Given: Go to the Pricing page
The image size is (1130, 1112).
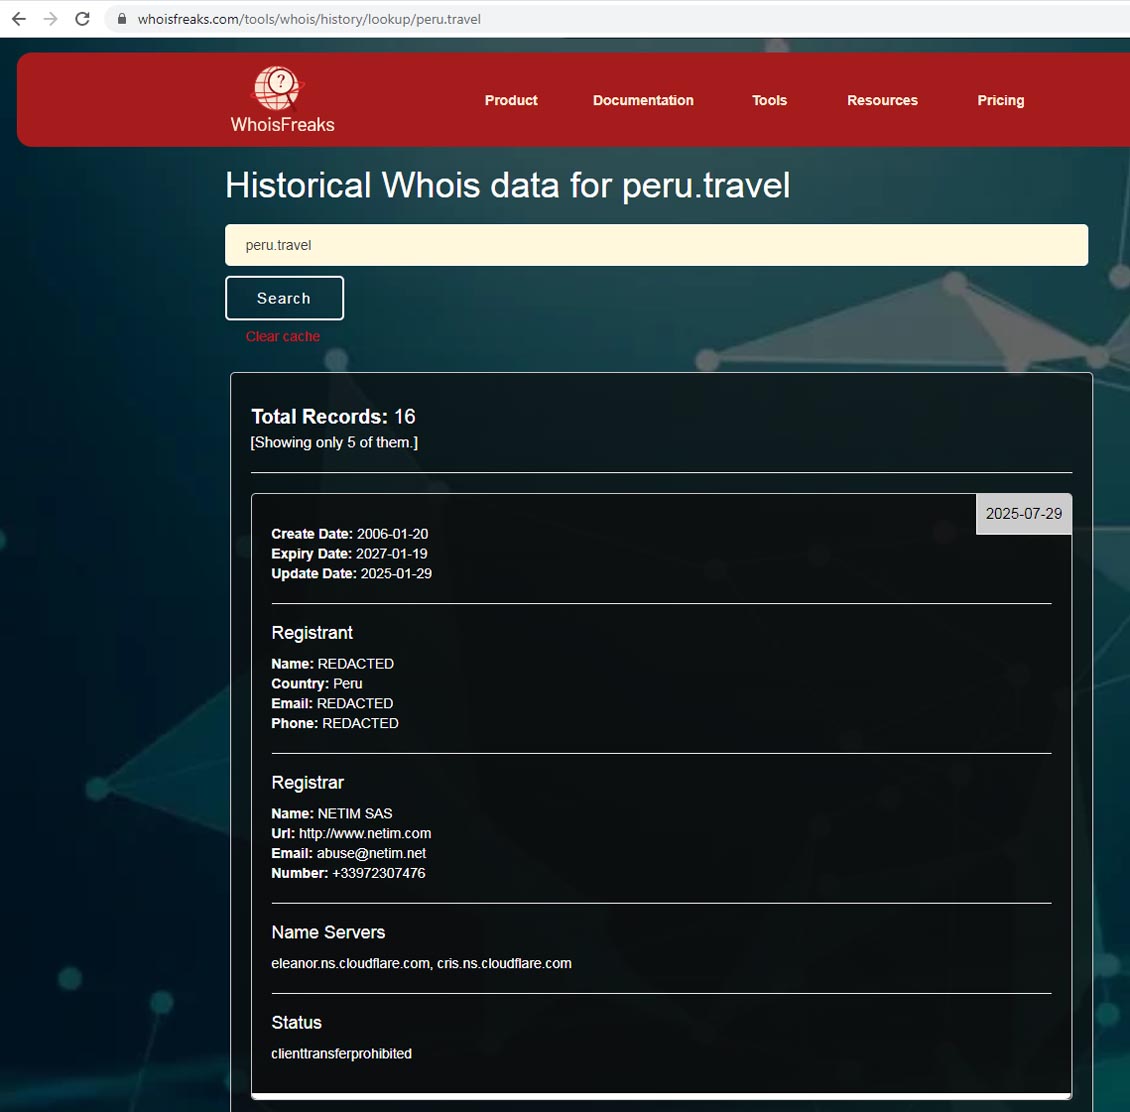Looking at the screenshot, I should [x=1000, y=100].
